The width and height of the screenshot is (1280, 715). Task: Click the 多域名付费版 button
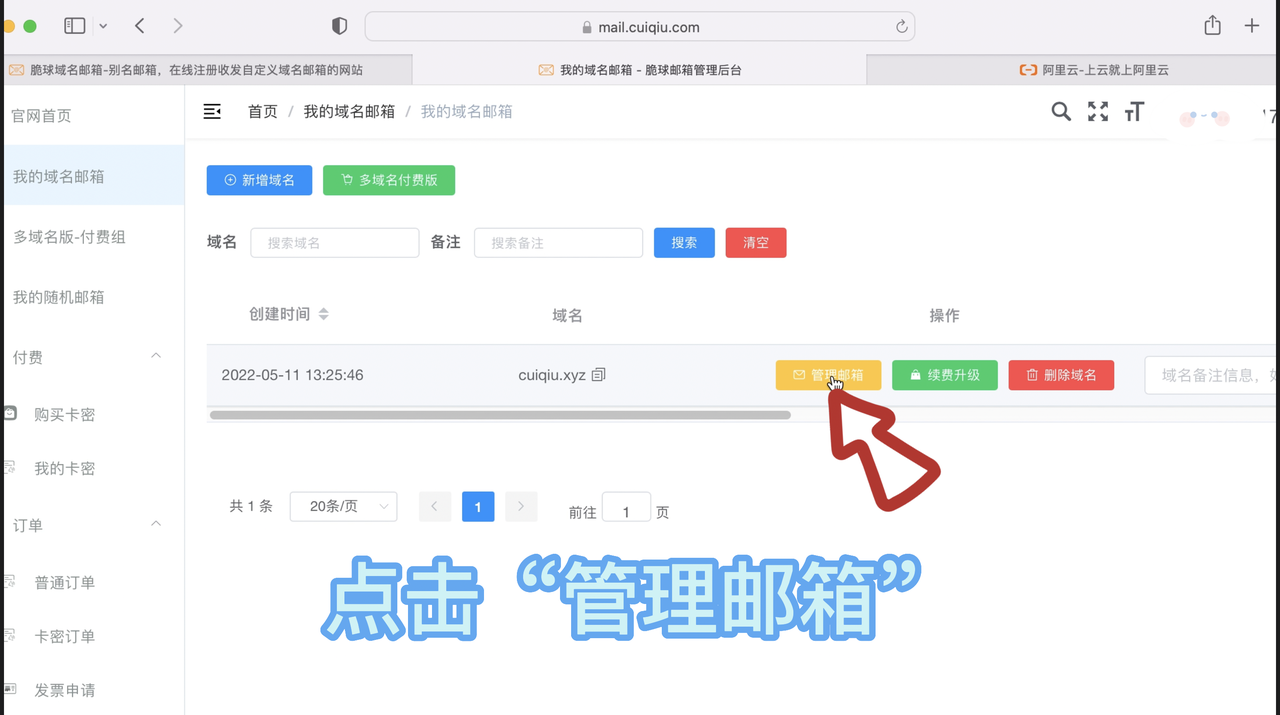point(389,180)
